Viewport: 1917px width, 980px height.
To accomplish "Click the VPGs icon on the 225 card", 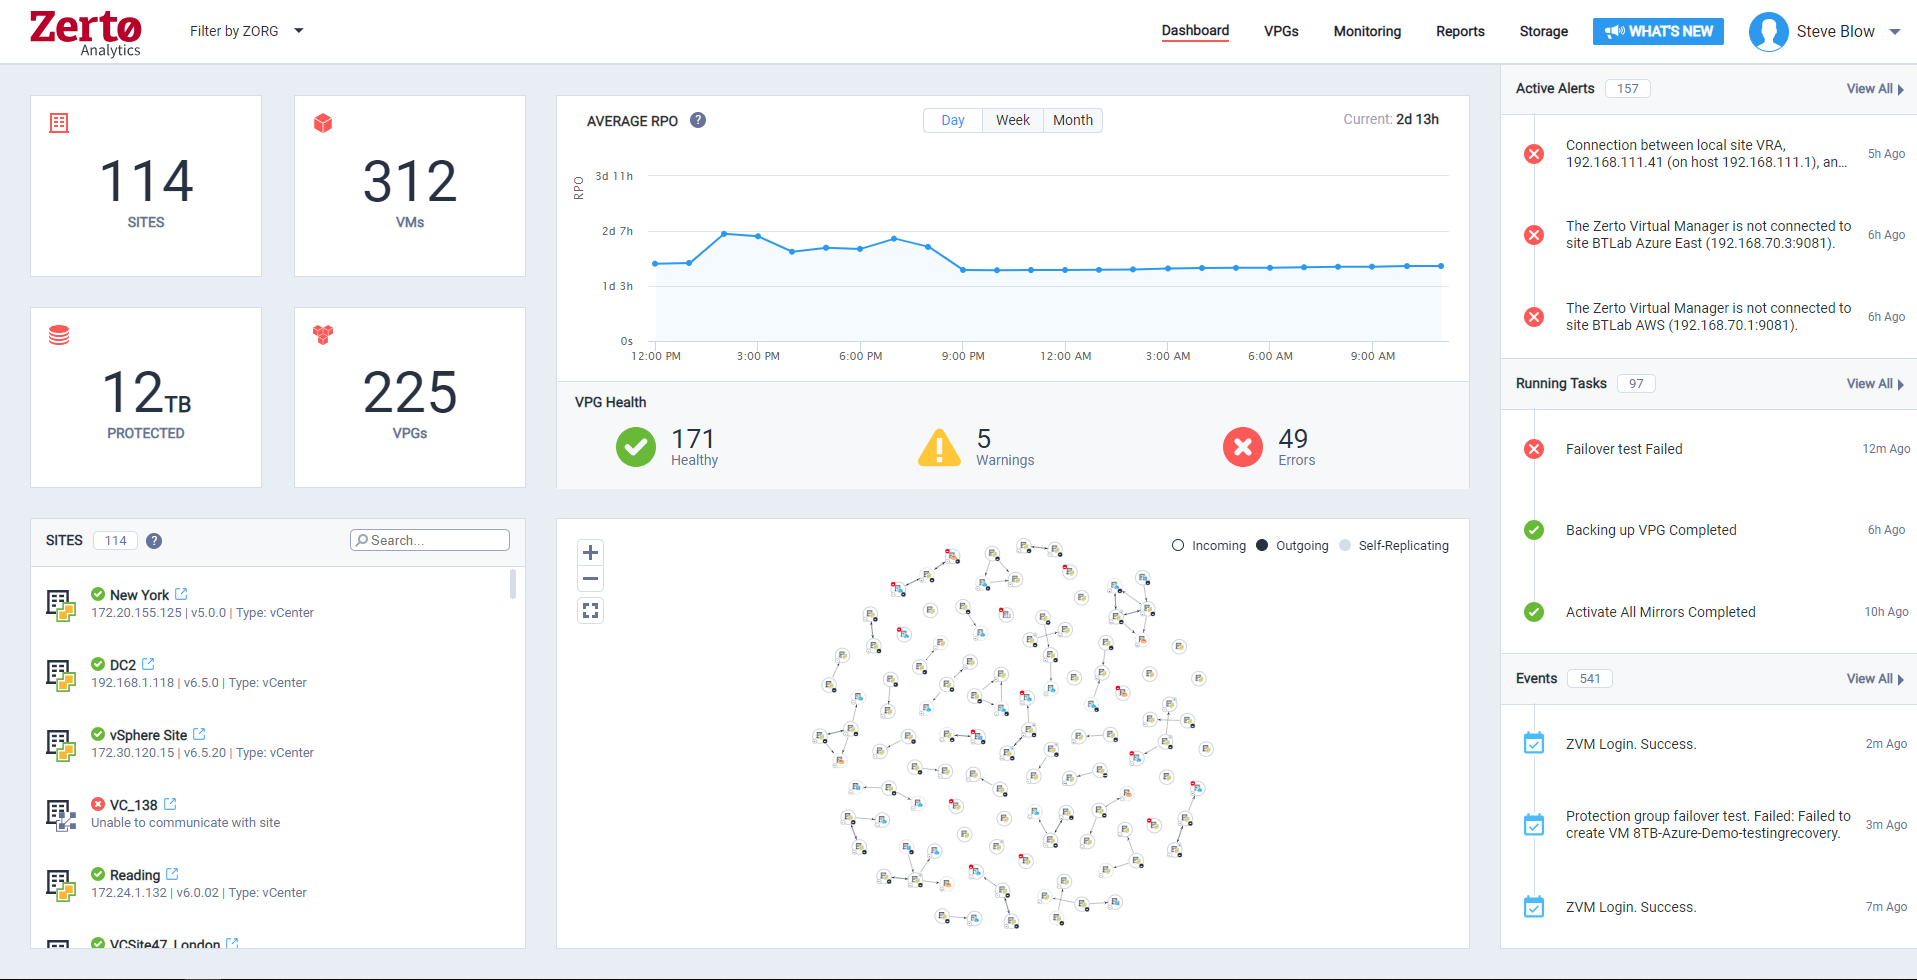I will [322, 334].
